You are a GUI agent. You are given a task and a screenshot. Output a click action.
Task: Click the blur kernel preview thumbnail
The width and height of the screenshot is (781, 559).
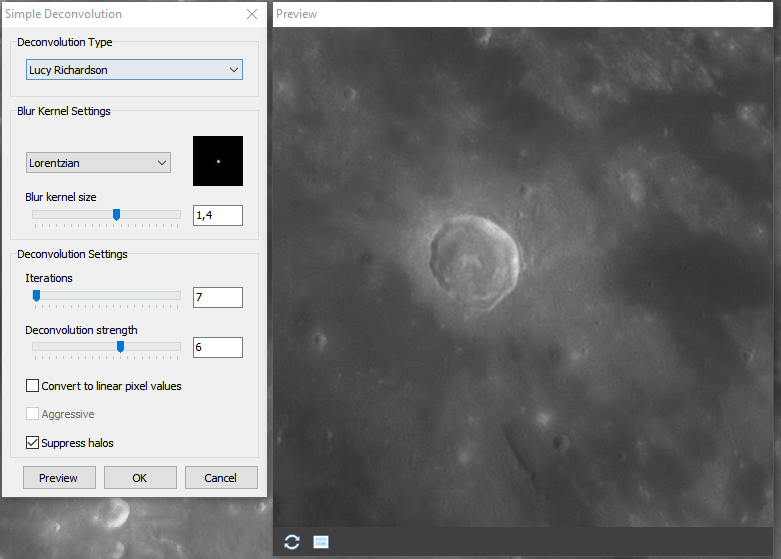point(218,161)
